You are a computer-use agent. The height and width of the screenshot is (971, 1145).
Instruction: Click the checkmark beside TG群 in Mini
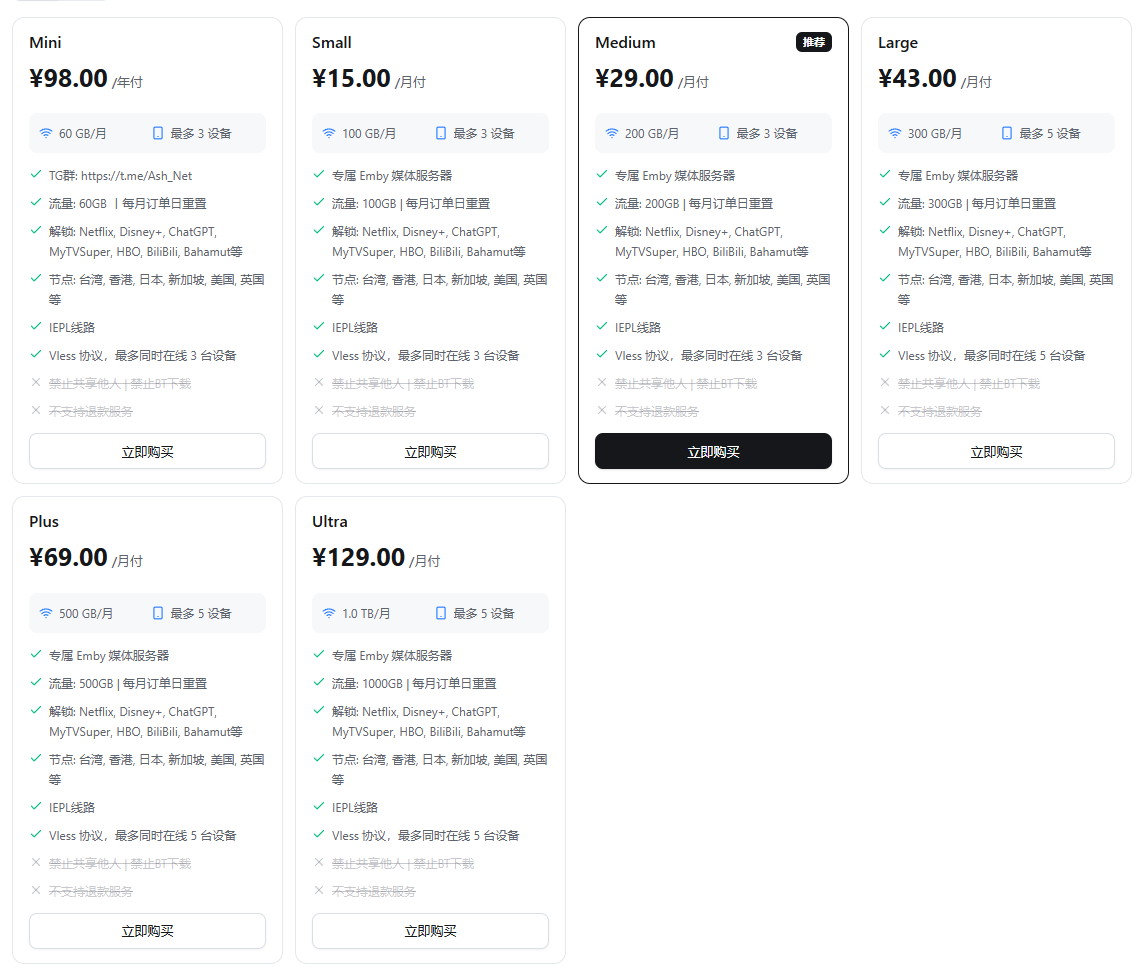pyautogui.click(x=36, y=174)
